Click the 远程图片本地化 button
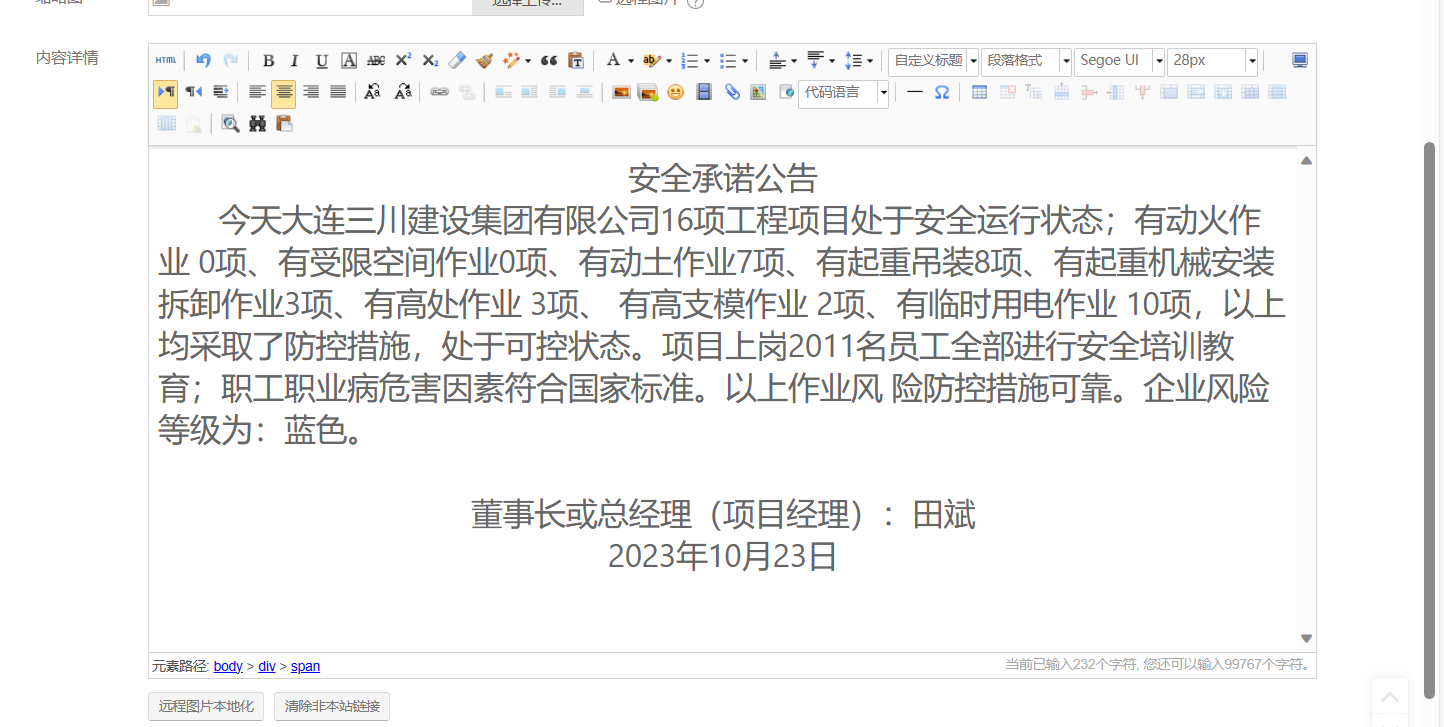1444x727 pixels. click(206, 707)
